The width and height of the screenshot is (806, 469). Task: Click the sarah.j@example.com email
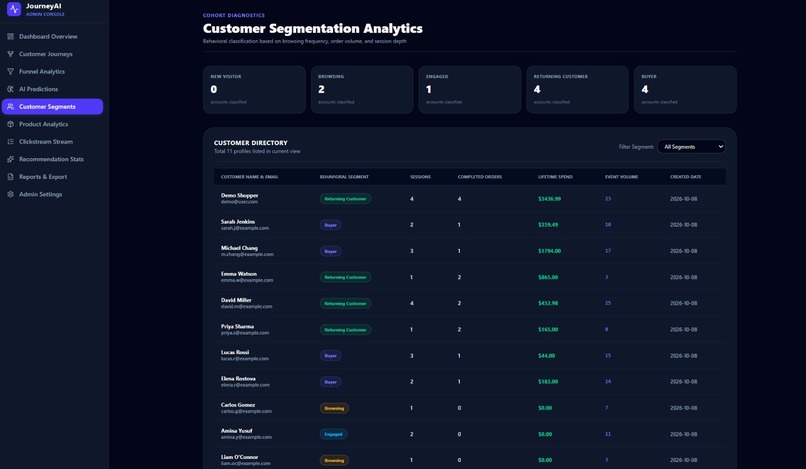pos(245,228)
